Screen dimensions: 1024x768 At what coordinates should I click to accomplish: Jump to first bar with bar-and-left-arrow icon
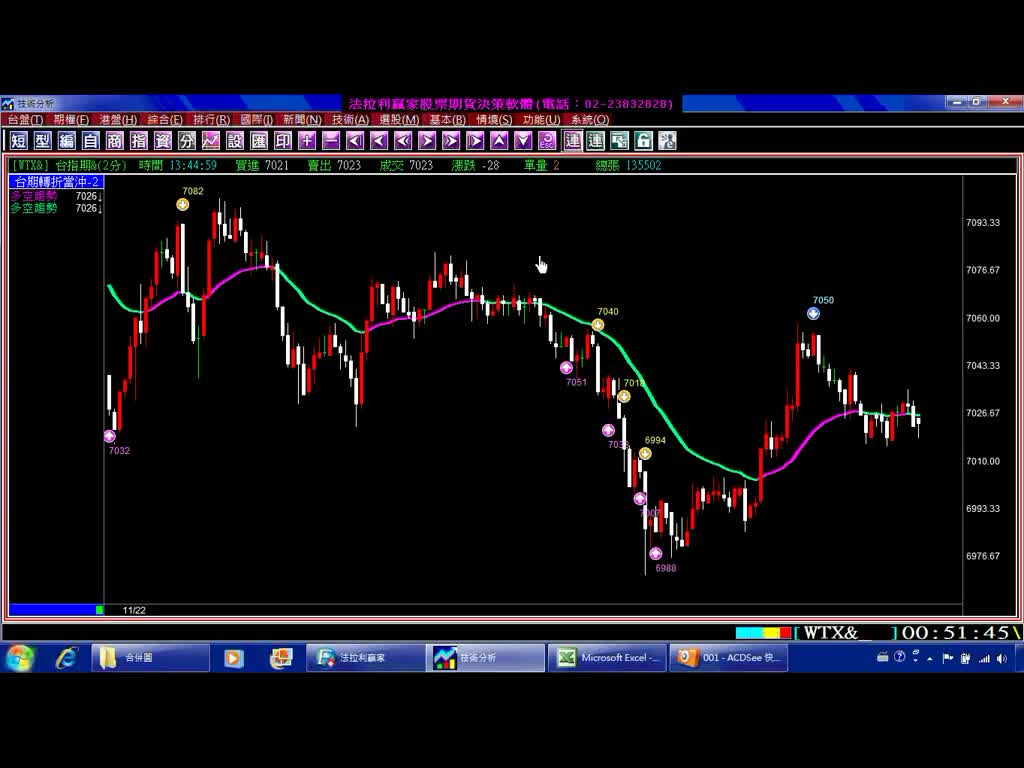pos(355,140)
